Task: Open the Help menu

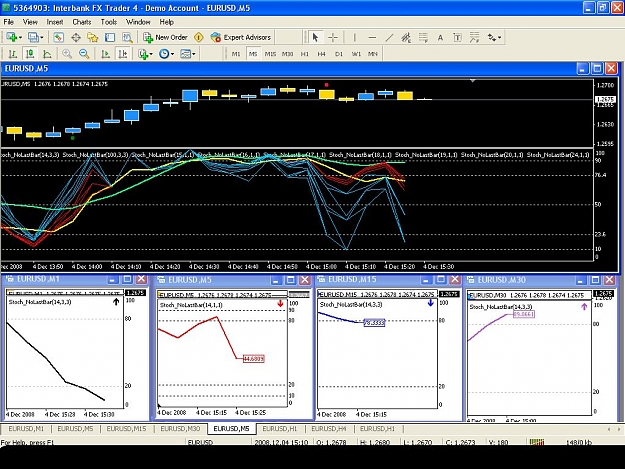Action: (x=166, y=22)
